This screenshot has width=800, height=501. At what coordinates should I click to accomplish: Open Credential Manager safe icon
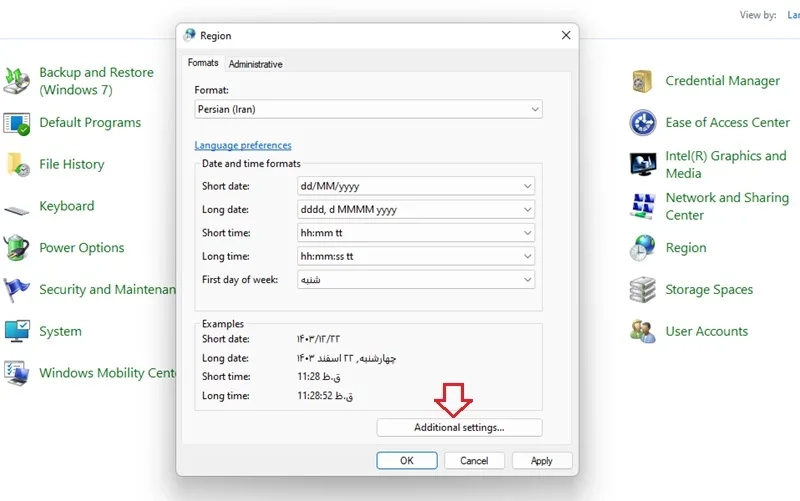click(642, 81)
